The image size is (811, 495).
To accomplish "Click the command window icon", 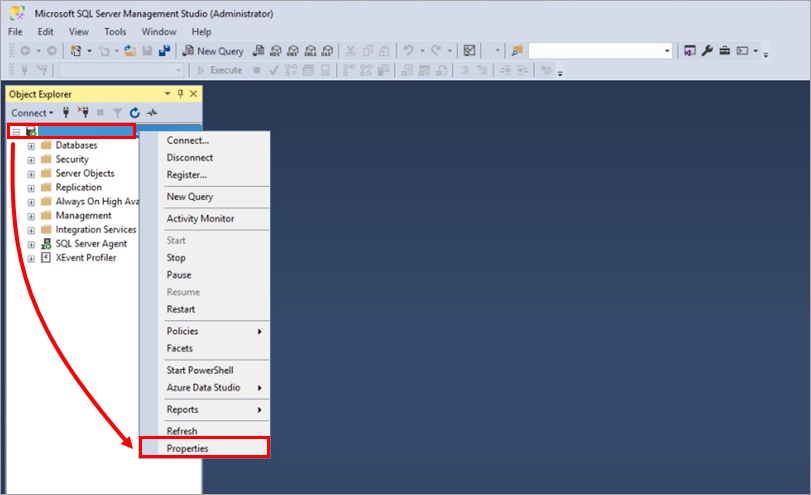I will click(743, 51).
